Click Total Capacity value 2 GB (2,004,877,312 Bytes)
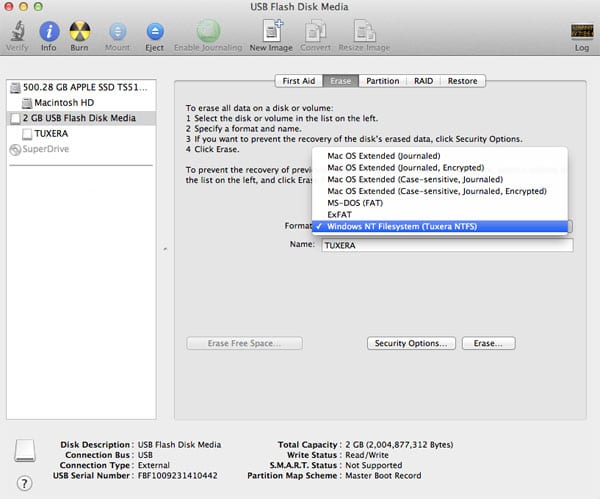This screenshot has width=600, height=499. tap(399, 445)
